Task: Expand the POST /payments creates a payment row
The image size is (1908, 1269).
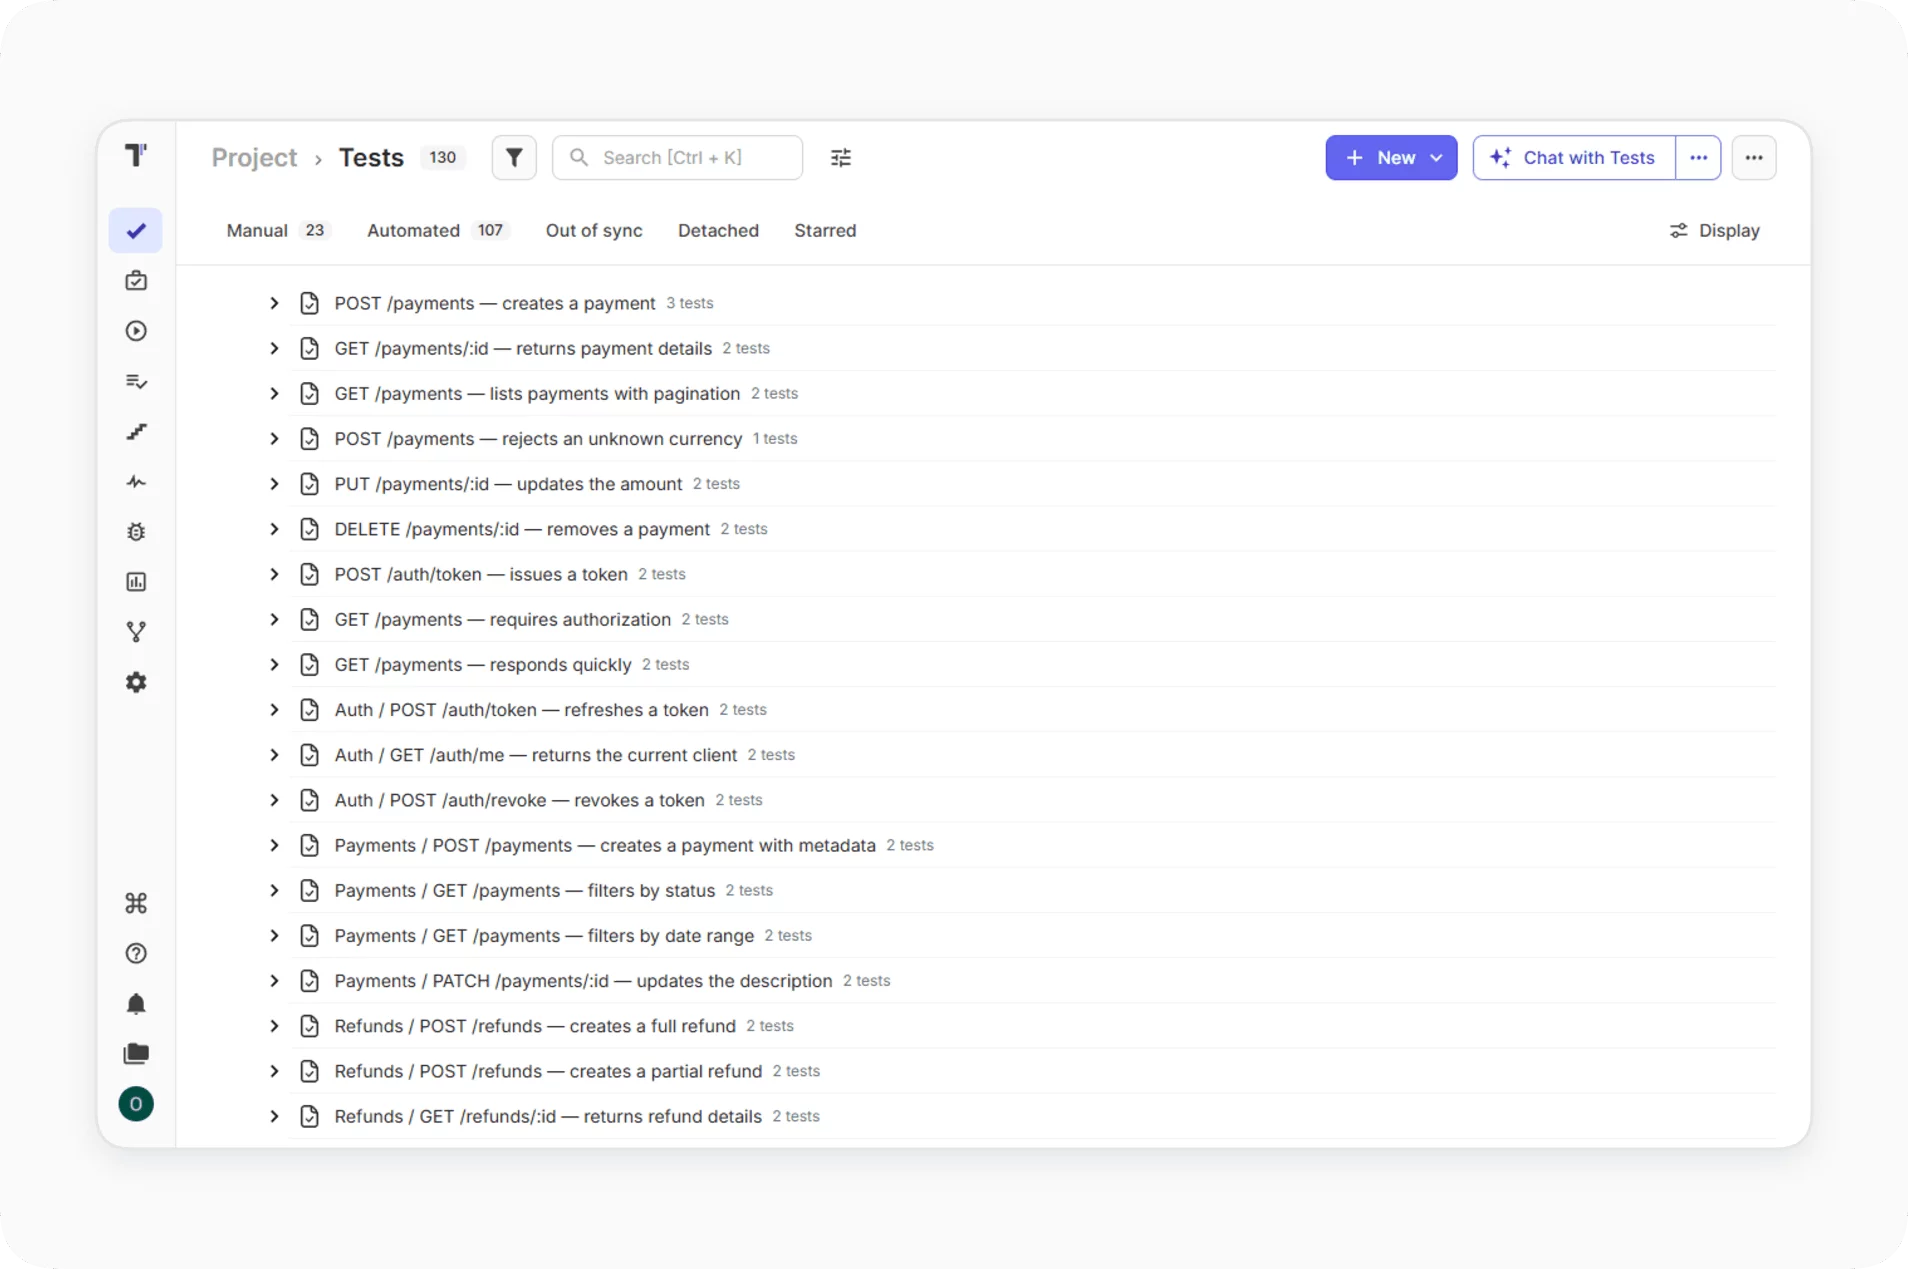Action: tap(274, 303)
